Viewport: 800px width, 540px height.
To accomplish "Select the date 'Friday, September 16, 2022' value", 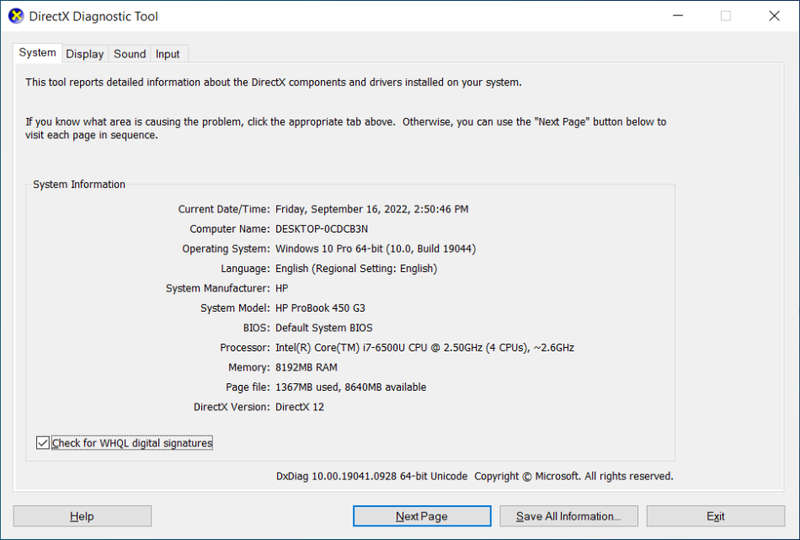I will click(x=372, y=209).
